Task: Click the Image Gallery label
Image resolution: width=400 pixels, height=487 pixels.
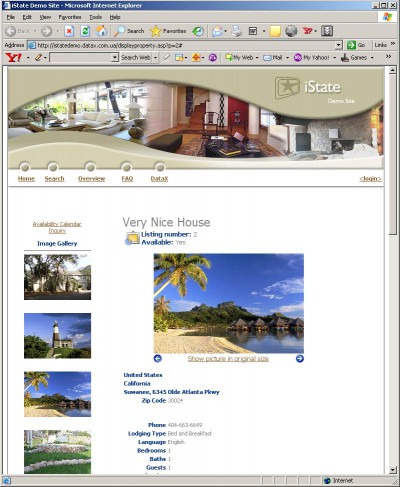Action: [57, 243]
